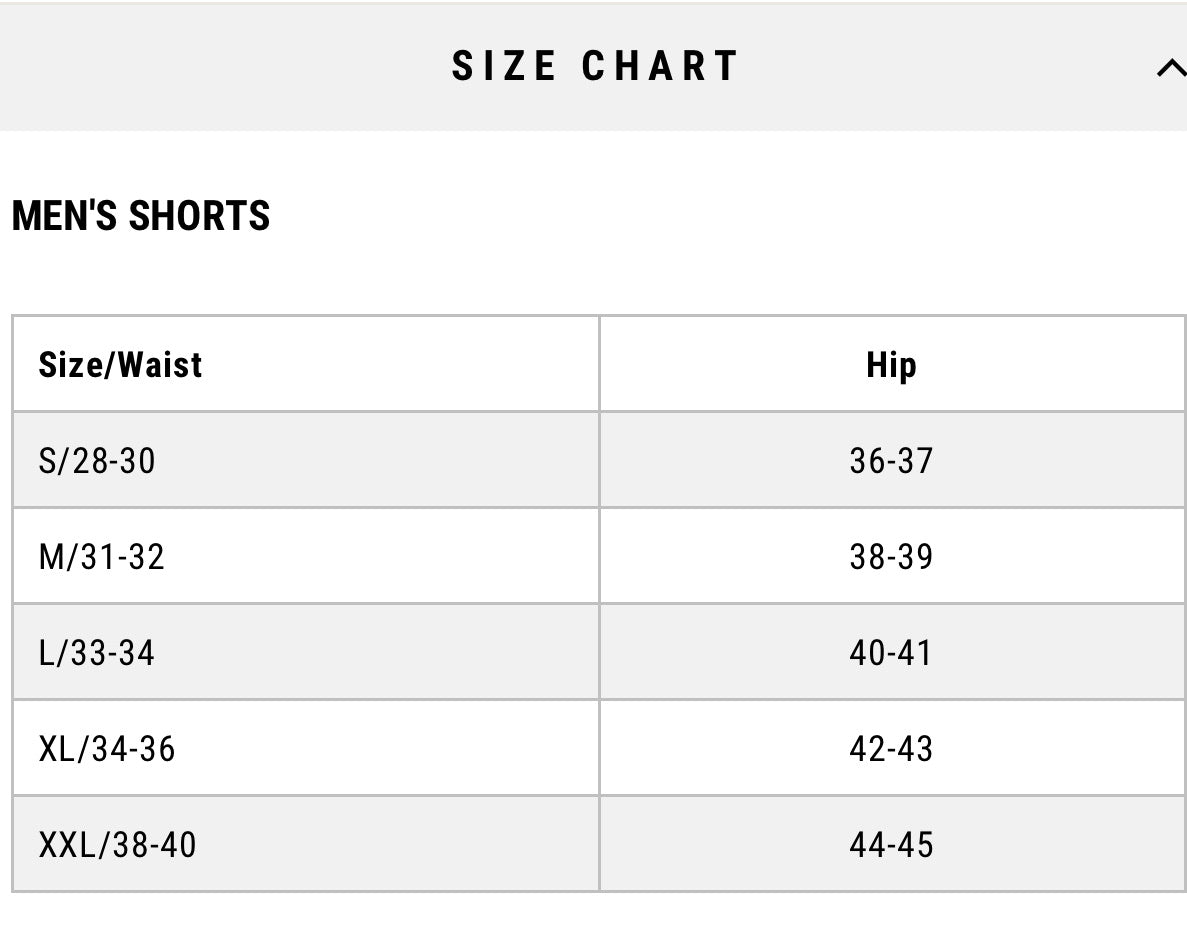Click the M/31-32 size cell
The height and width of the screenshot is (944, 1187).
[101, 557]
